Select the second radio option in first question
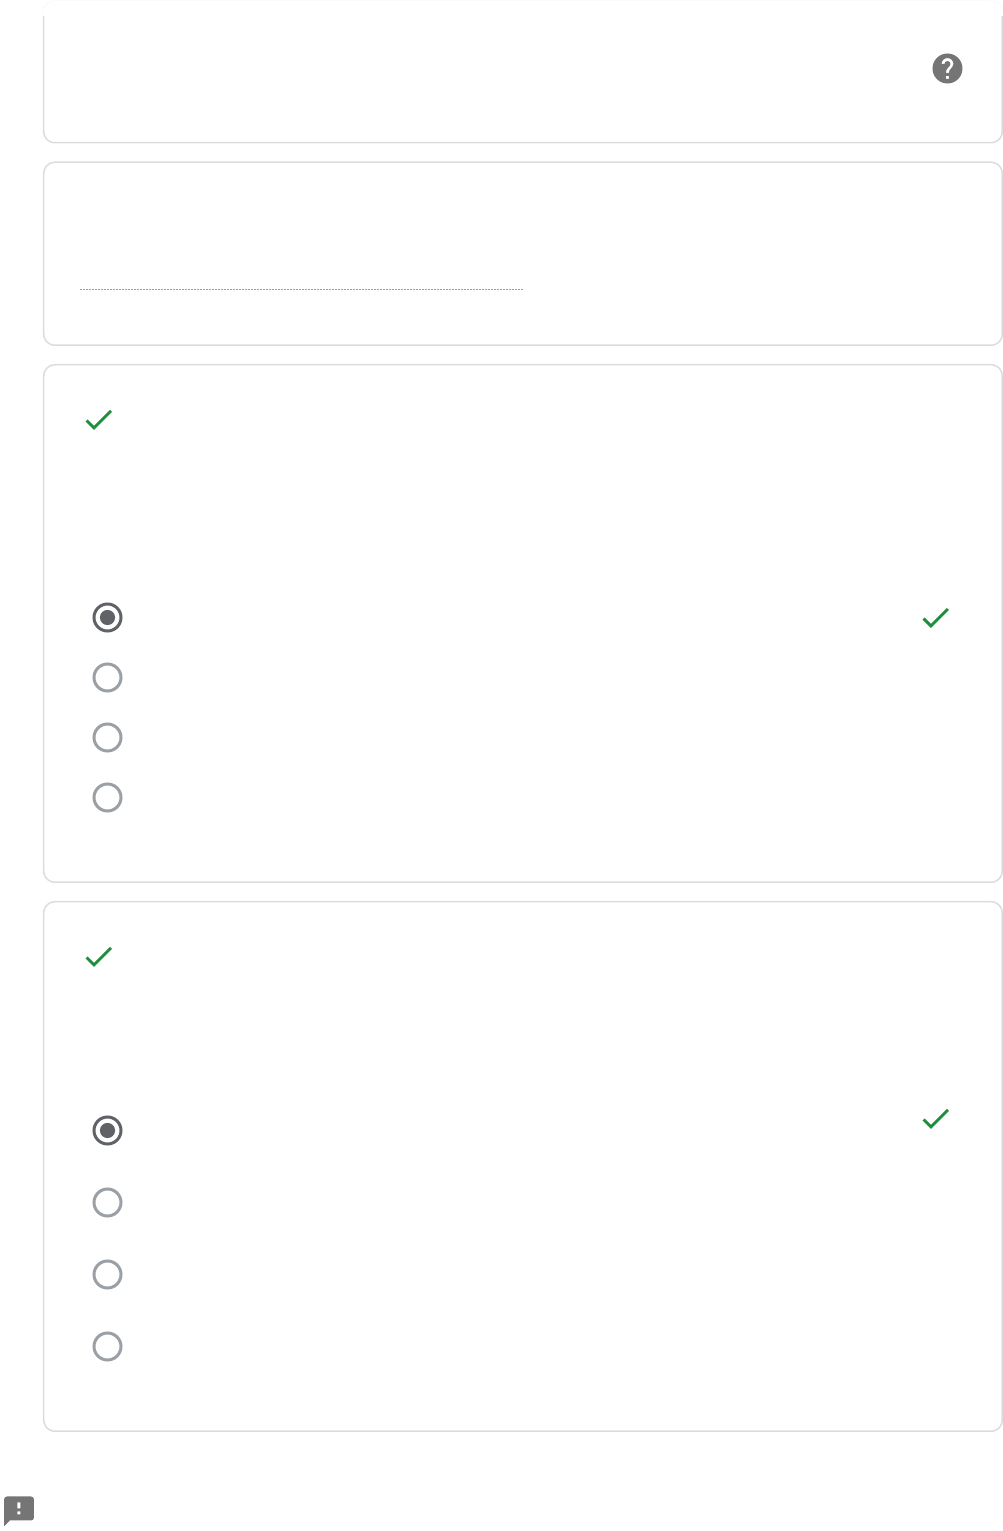This screenshot has height=1531, width=1003. coord(107,678)
